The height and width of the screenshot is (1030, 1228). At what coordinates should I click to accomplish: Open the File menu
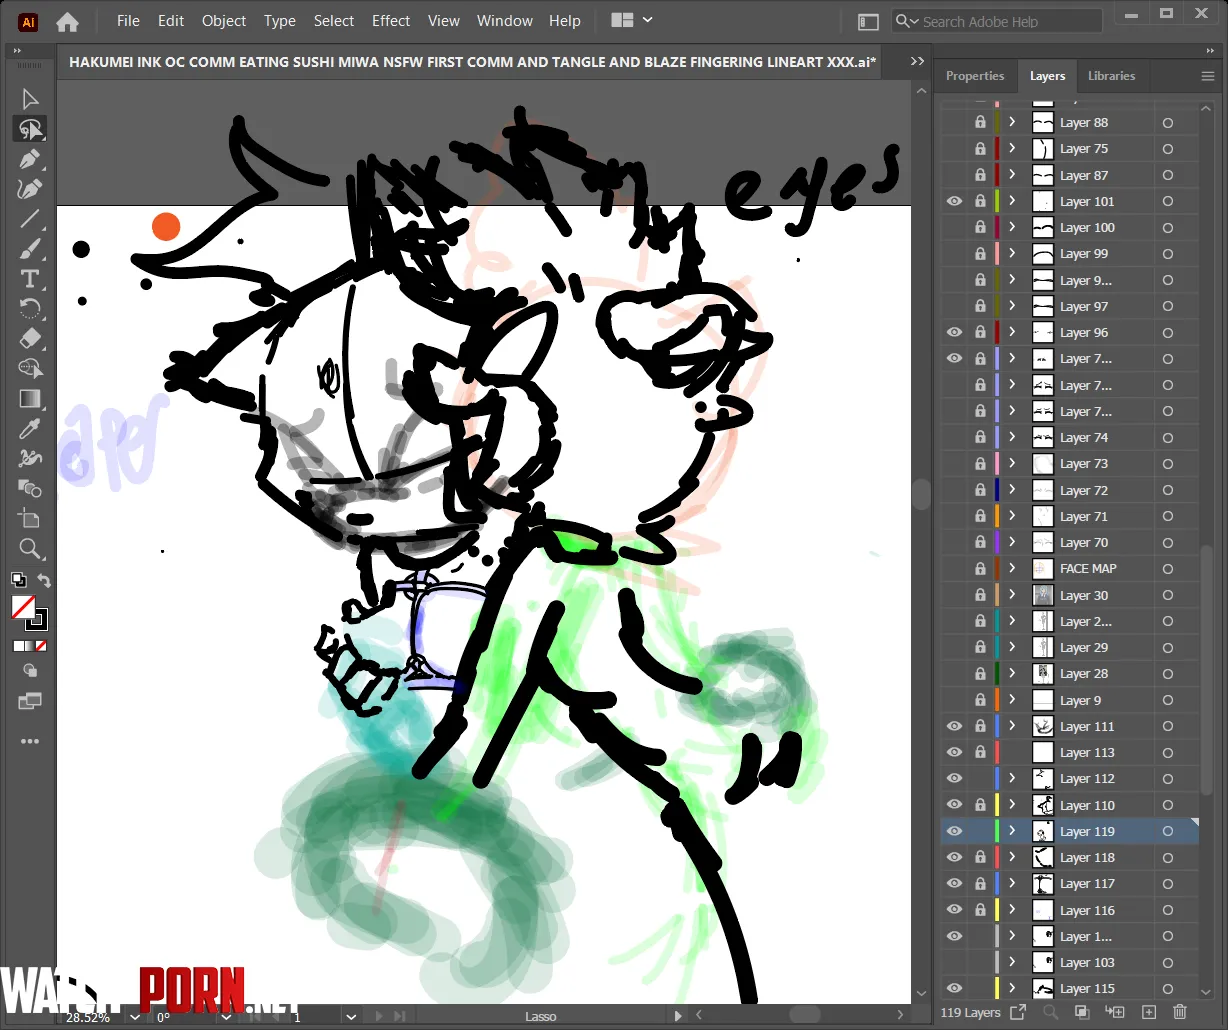tap(128, 21)
